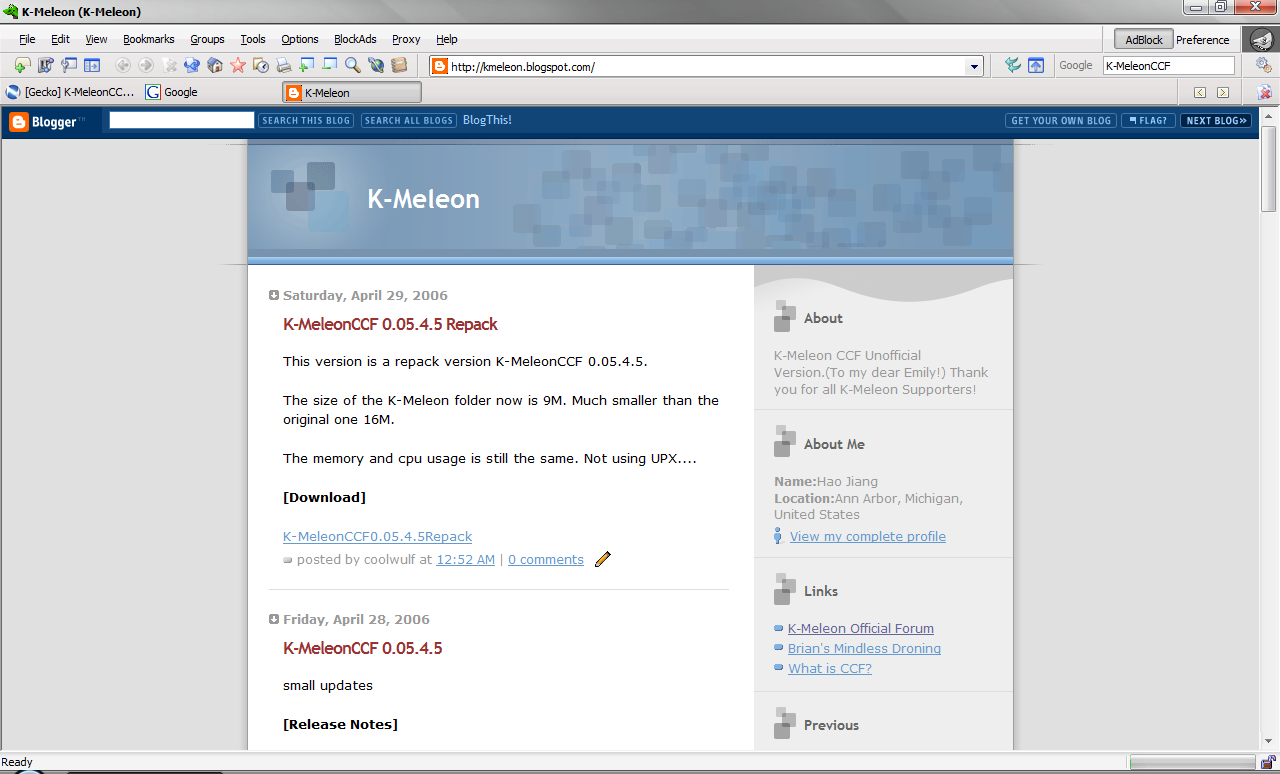Screen dimensions: 1280x774
Task: Toggle the sidebar panel icon
Action: [x=92, y=65]
